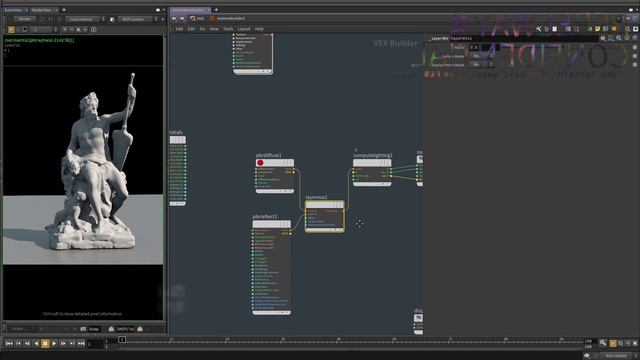This screenshot has width=640, height=360.
Task: Step back one frame in playbar
Action: [x=27, y=344]
